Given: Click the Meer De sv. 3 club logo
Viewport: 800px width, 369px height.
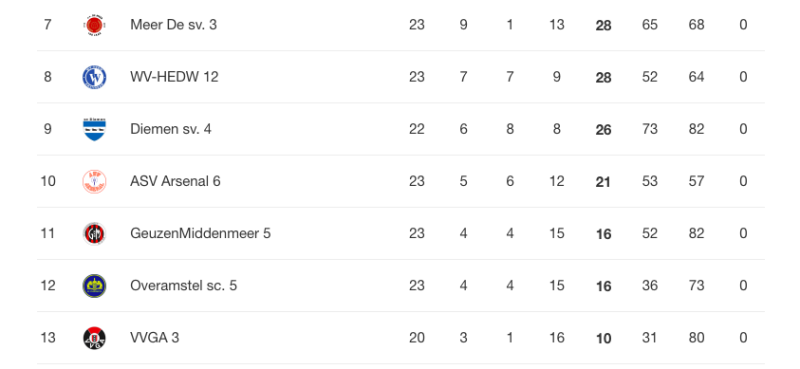Looking at the screenshot, I should point(94,25).
